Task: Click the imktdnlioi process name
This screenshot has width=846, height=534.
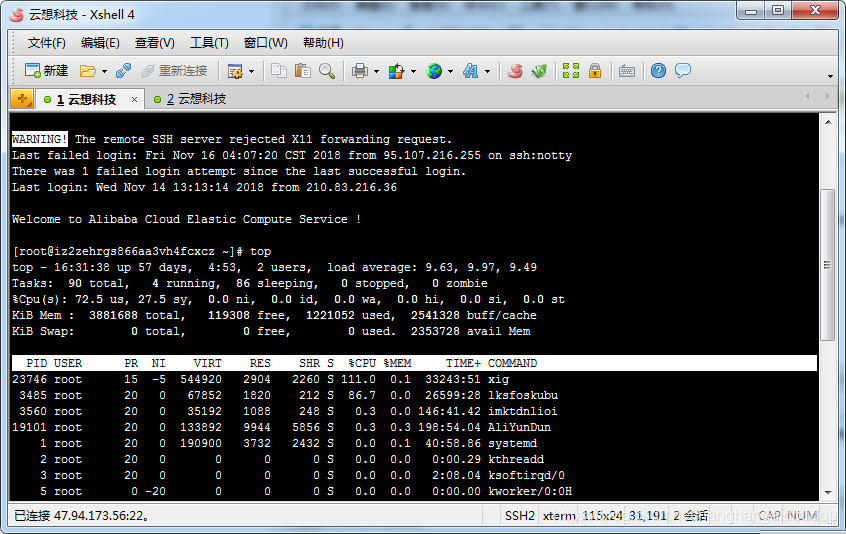Action: tap(523, 412)
